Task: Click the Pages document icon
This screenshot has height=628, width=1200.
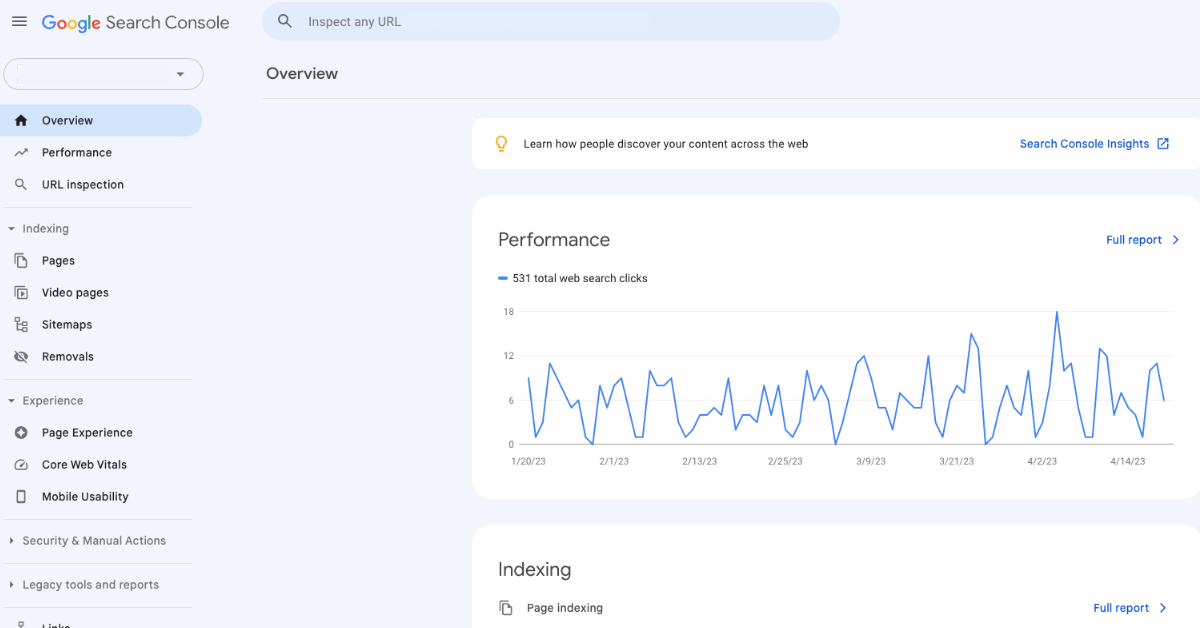Action: coord(21,261)
